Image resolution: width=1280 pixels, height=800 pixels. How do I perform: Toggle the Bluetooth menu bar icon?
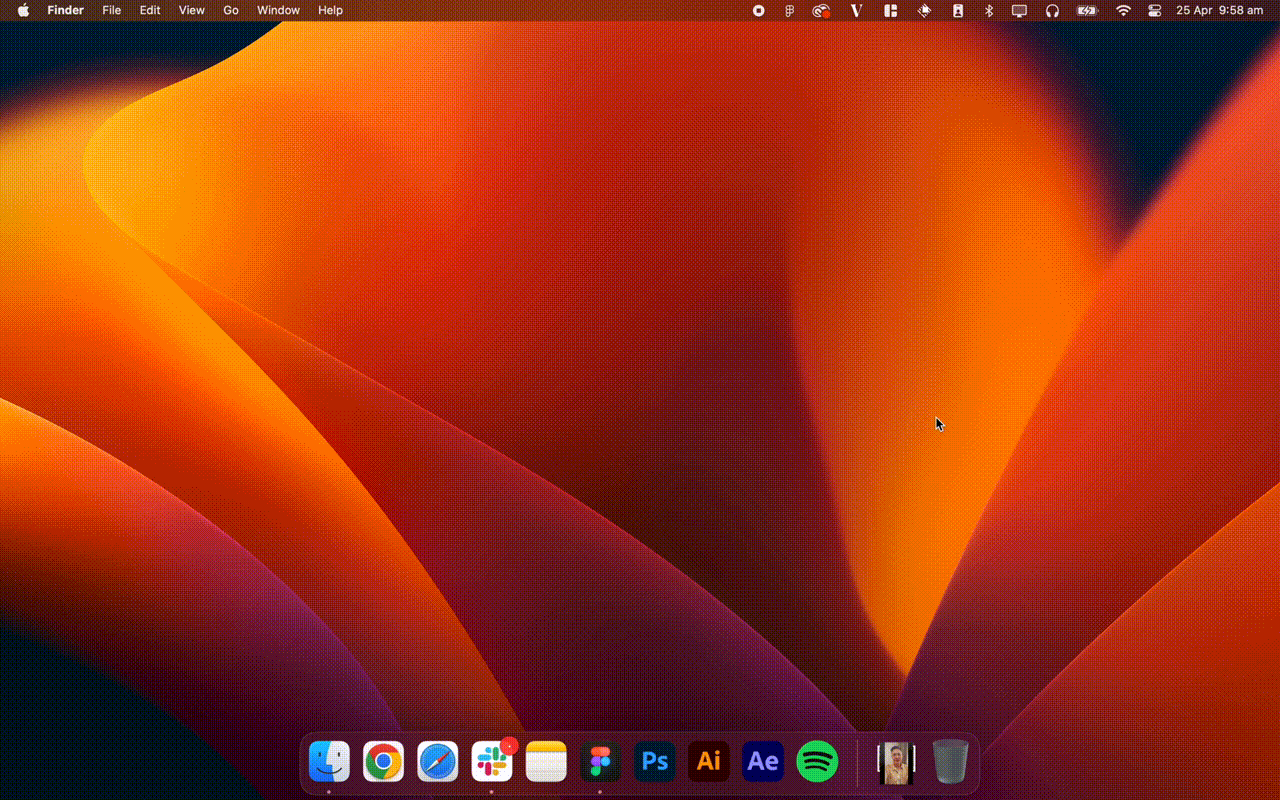tap(989, 10)
